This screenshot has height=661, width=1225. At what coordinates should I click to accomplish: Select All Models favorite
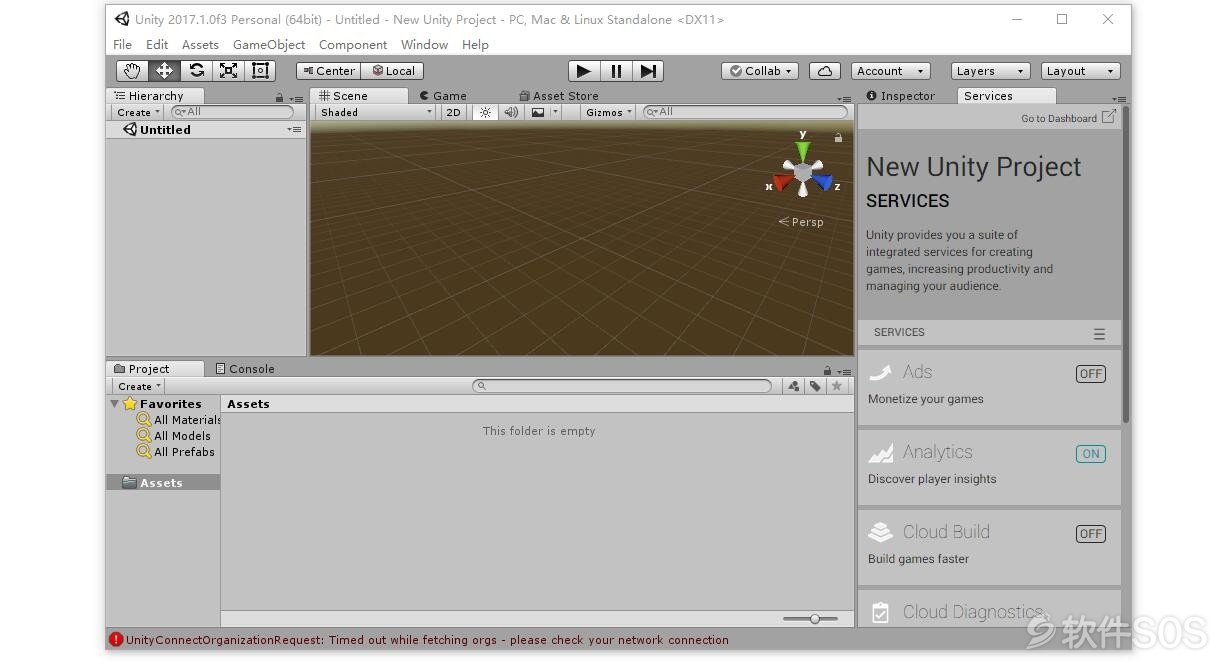tap(174, 436)
